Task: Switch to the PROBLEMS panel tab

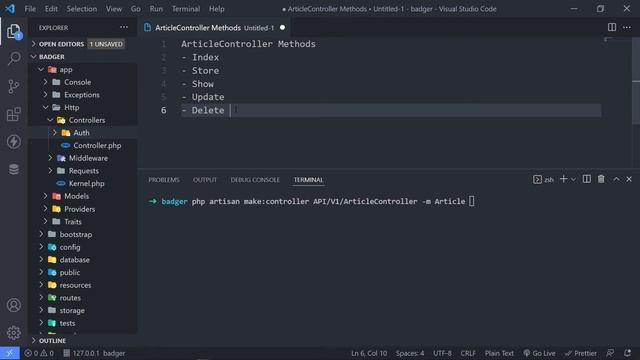Action: click(164, 180)
